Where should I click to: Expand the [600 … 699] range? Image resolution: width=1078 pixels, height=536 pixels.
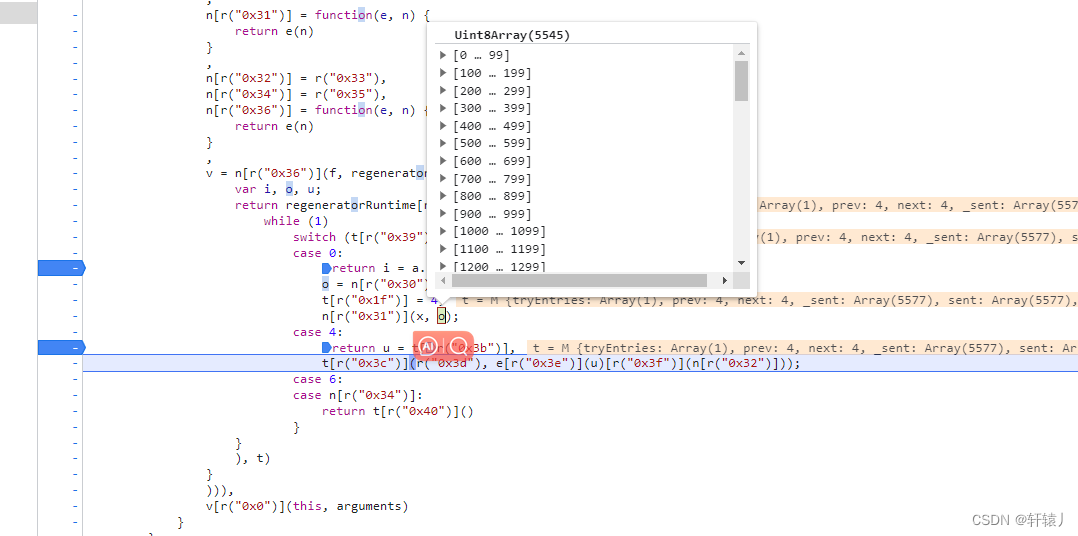pos(443,161)
